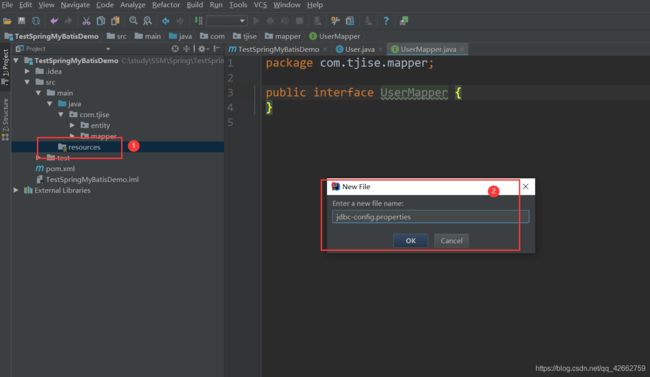Click the Synchronize toolbar icon
The width and height of the screenshot is (650, 377).
pos(36,21)
